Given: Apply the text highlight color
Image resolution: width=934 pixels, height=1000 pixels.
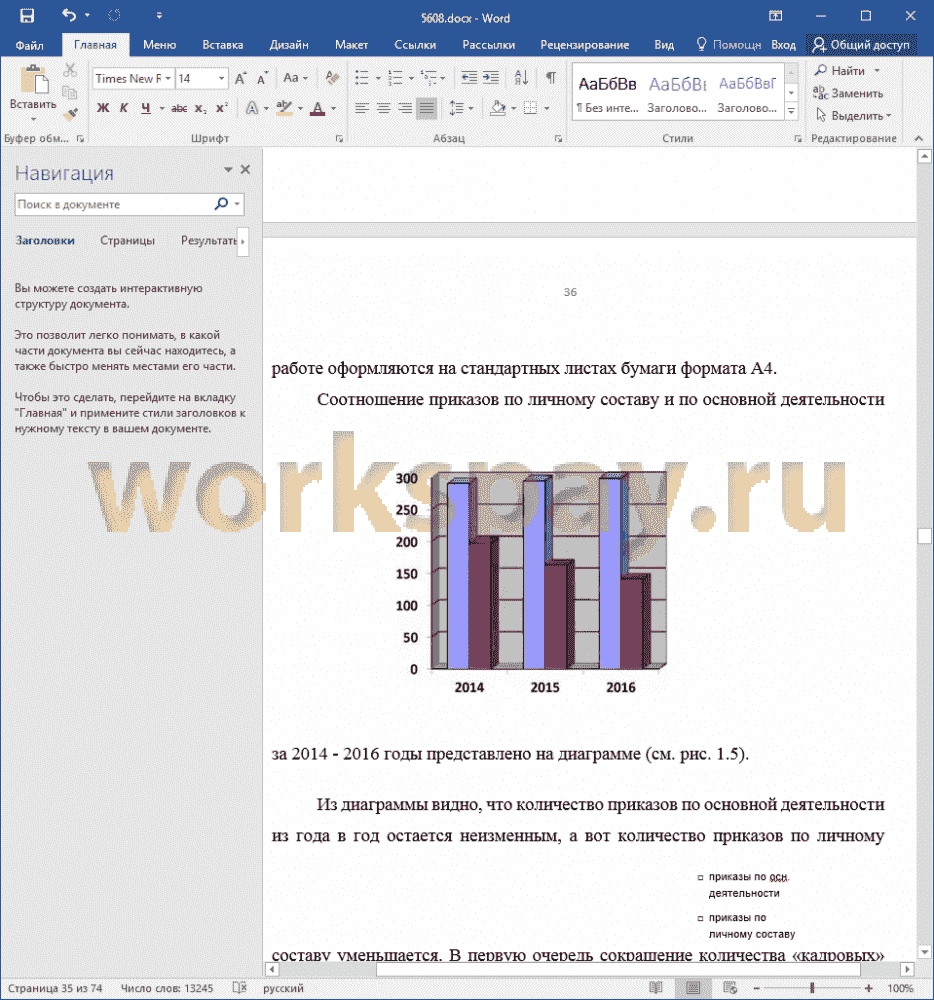Looking at the screenshot, I should 284,108.
